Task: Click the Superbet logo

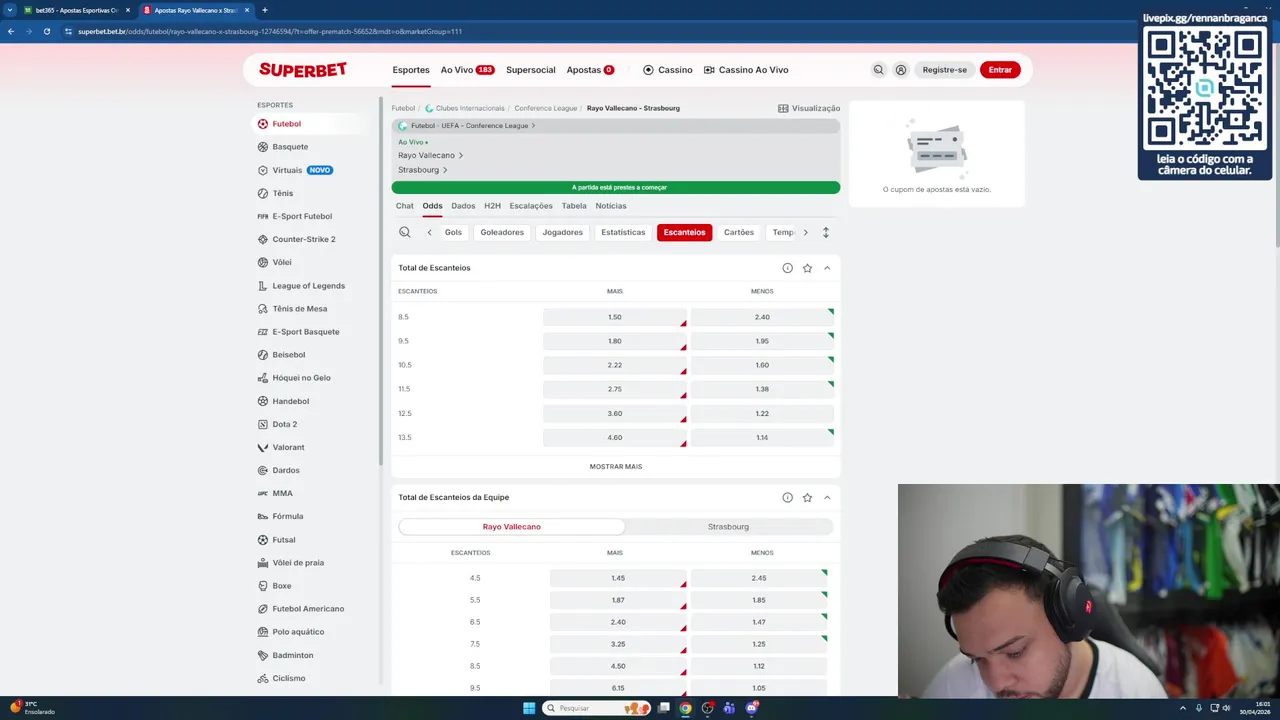Action: coord(303,70)
